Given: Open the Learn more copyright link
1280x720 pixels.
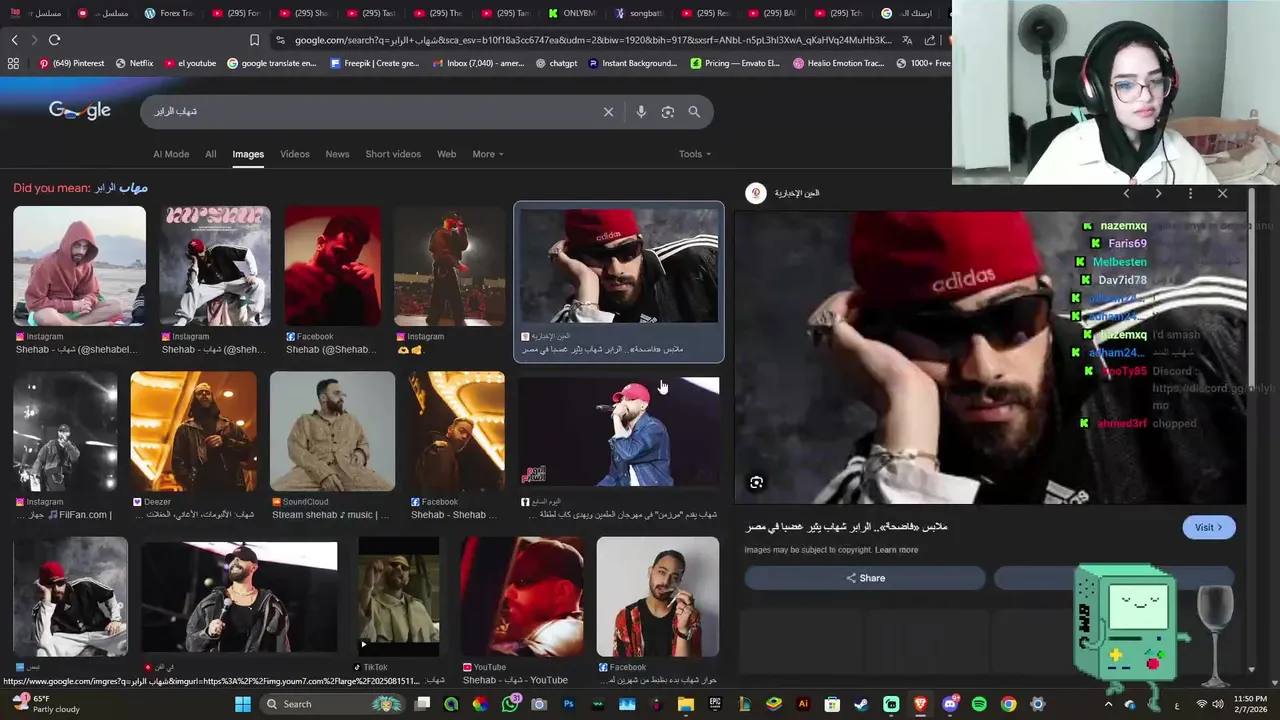Looking at the screenshot, I should (896, 550).
